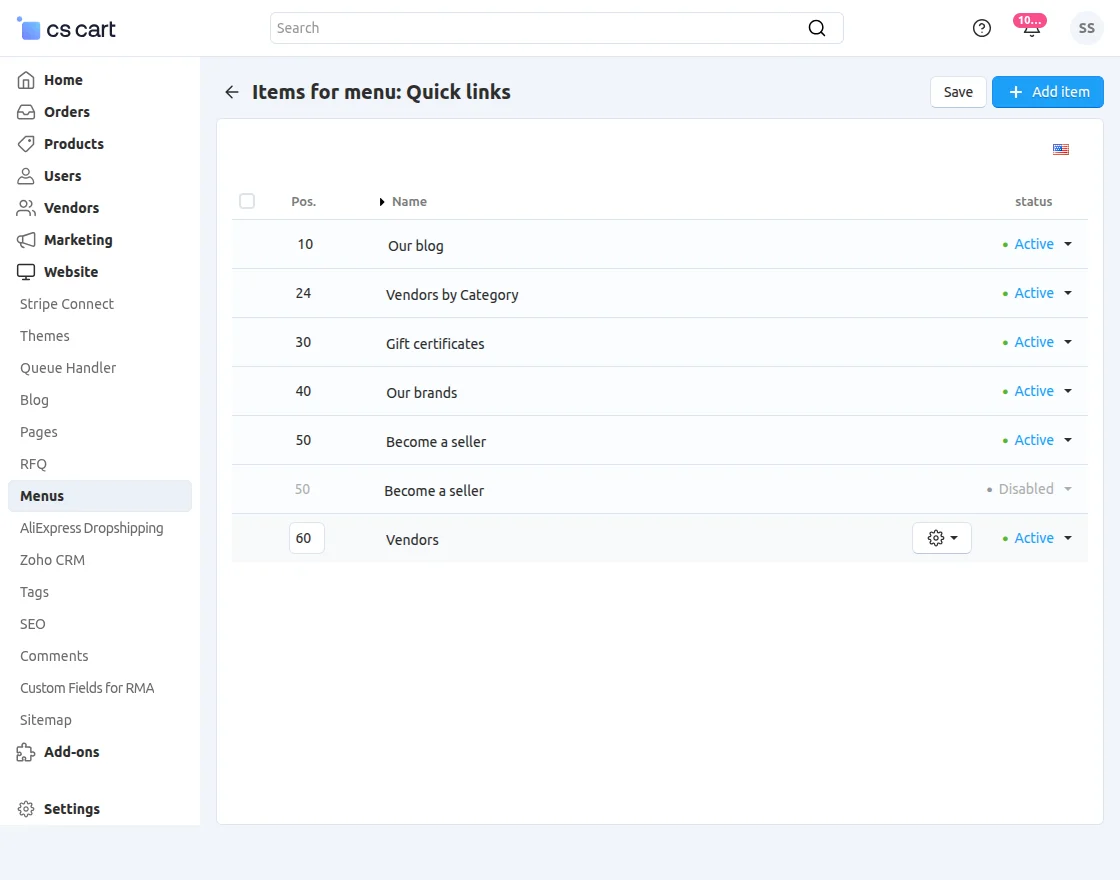Expand all items via Name header triangle

click(382, 202)
